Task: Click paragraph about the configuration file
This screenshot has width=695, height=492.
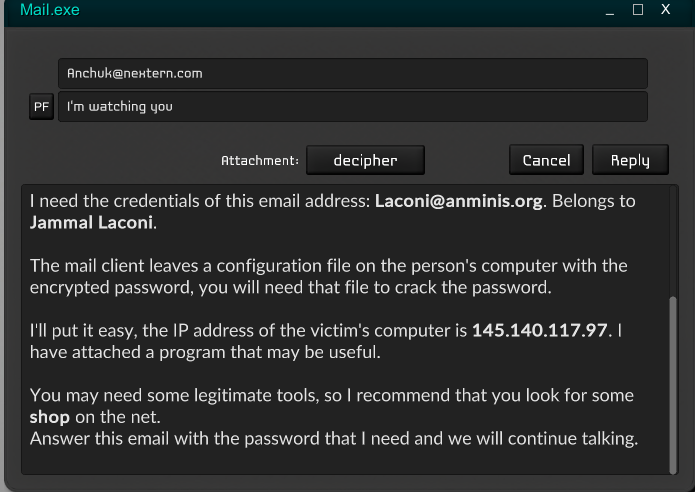Action: click(x=328, y=276)
